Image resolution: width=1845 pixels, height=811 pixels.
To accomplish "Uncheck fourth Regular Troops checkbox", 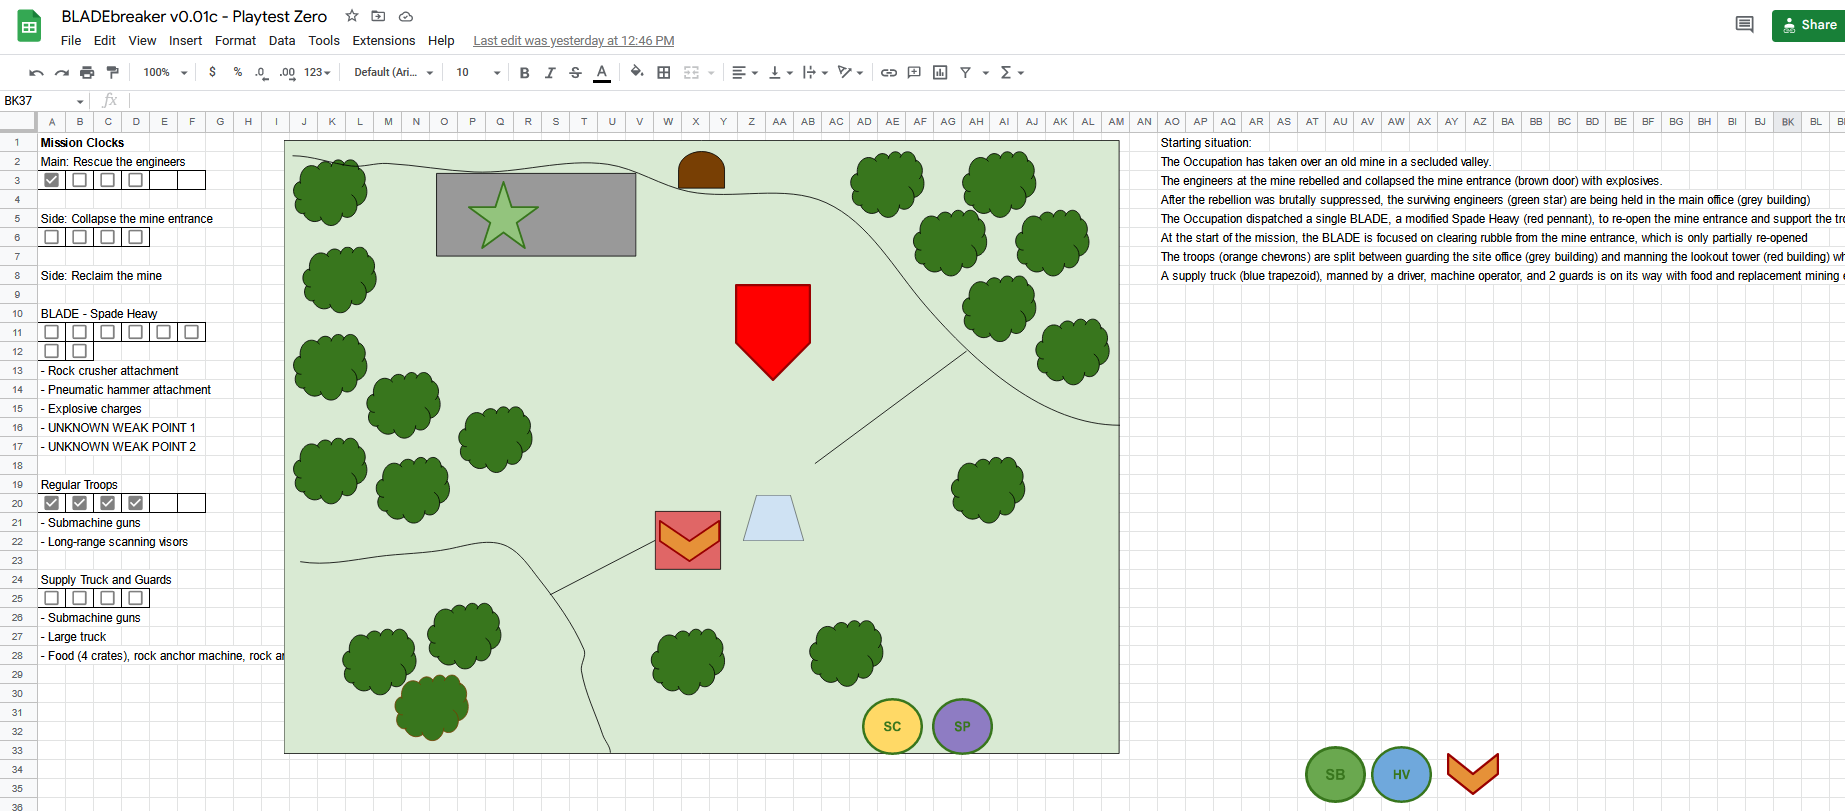I will pos(136,503).
